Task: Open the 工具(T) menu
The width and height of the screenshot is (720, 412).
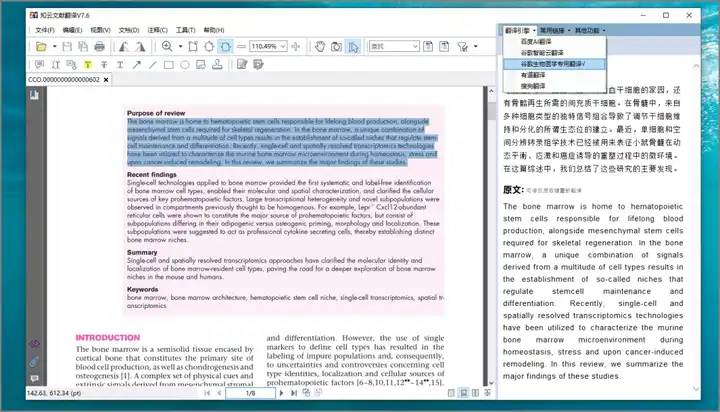Action: coord(186,30)
